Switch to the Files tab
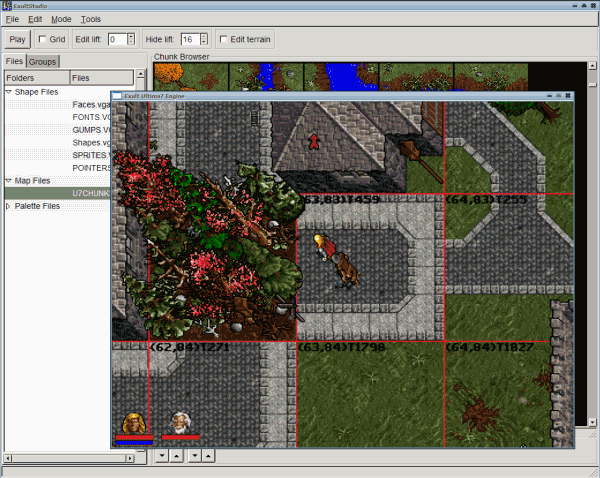The height and width of the screenshot is (478, 600). pos(15,61)
